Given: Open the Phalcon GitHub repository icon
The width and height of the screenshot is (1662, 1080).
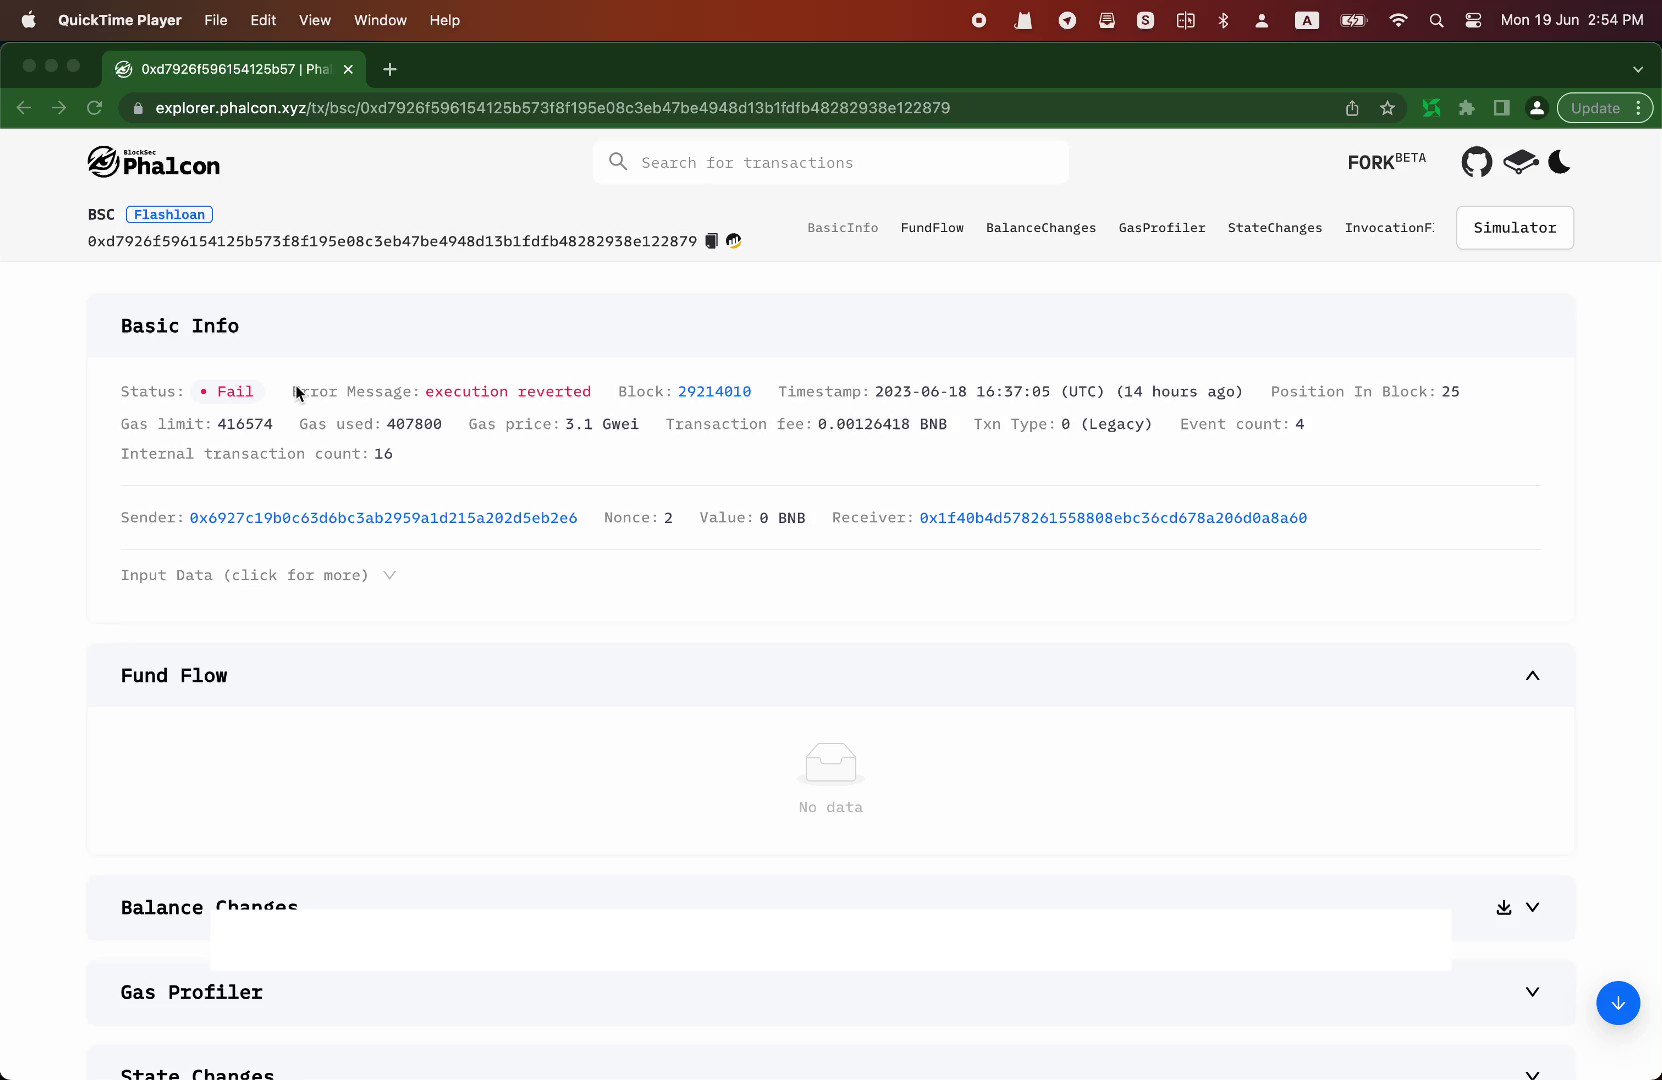Looking at the screenshot, I should coord(1477,161).
